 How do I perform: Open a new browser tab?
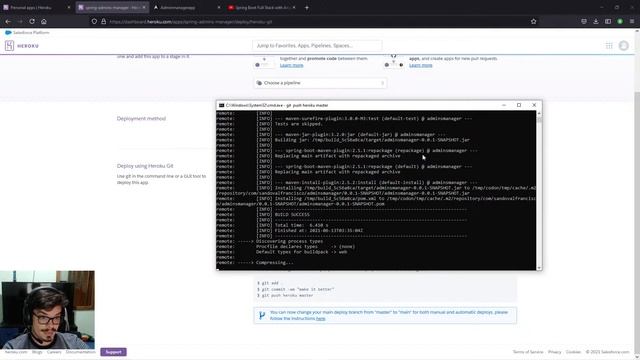pos(307,7)
